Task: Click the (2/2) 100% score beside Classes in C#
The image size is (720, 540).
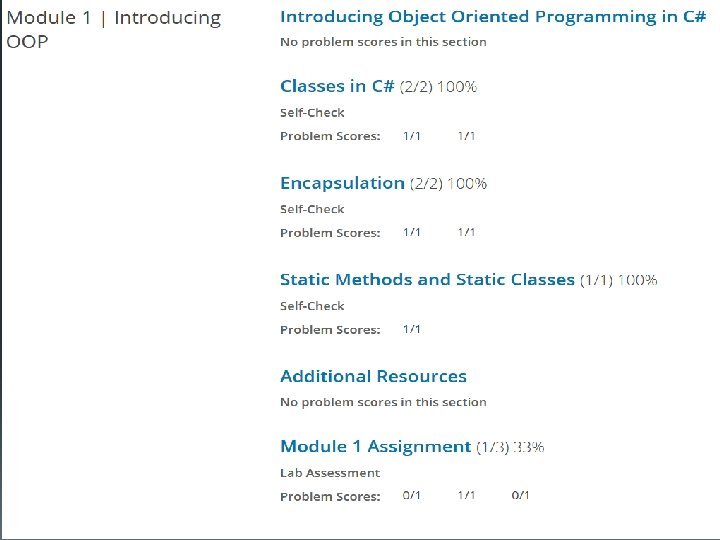Action: [x=439, y=86]
